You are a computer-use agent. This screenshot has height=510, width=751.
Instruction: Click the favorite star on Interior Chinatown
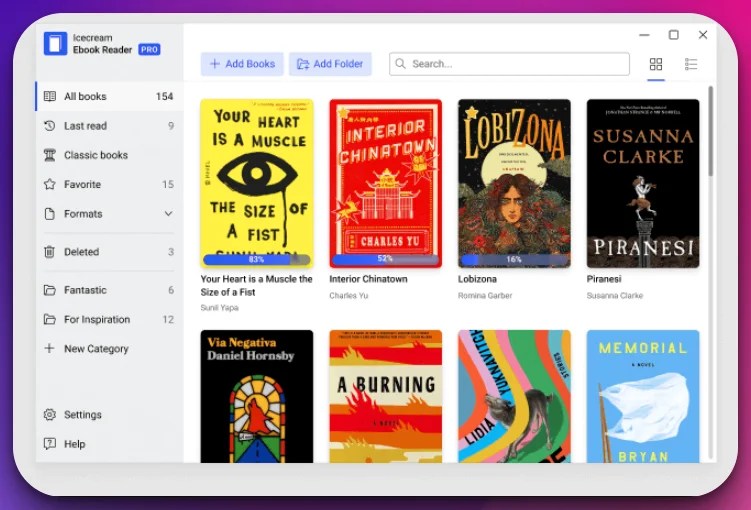(x=343, y=113)
